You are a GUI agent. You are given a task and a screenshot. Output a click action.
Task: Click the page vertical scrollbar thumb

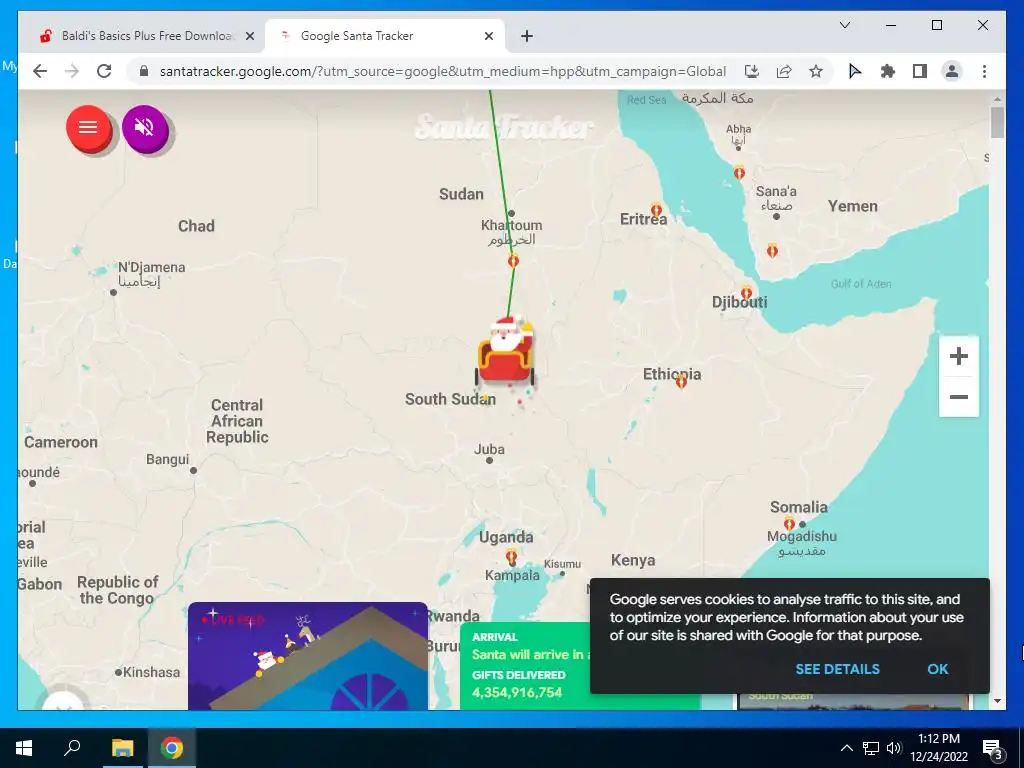pos(997,122)
